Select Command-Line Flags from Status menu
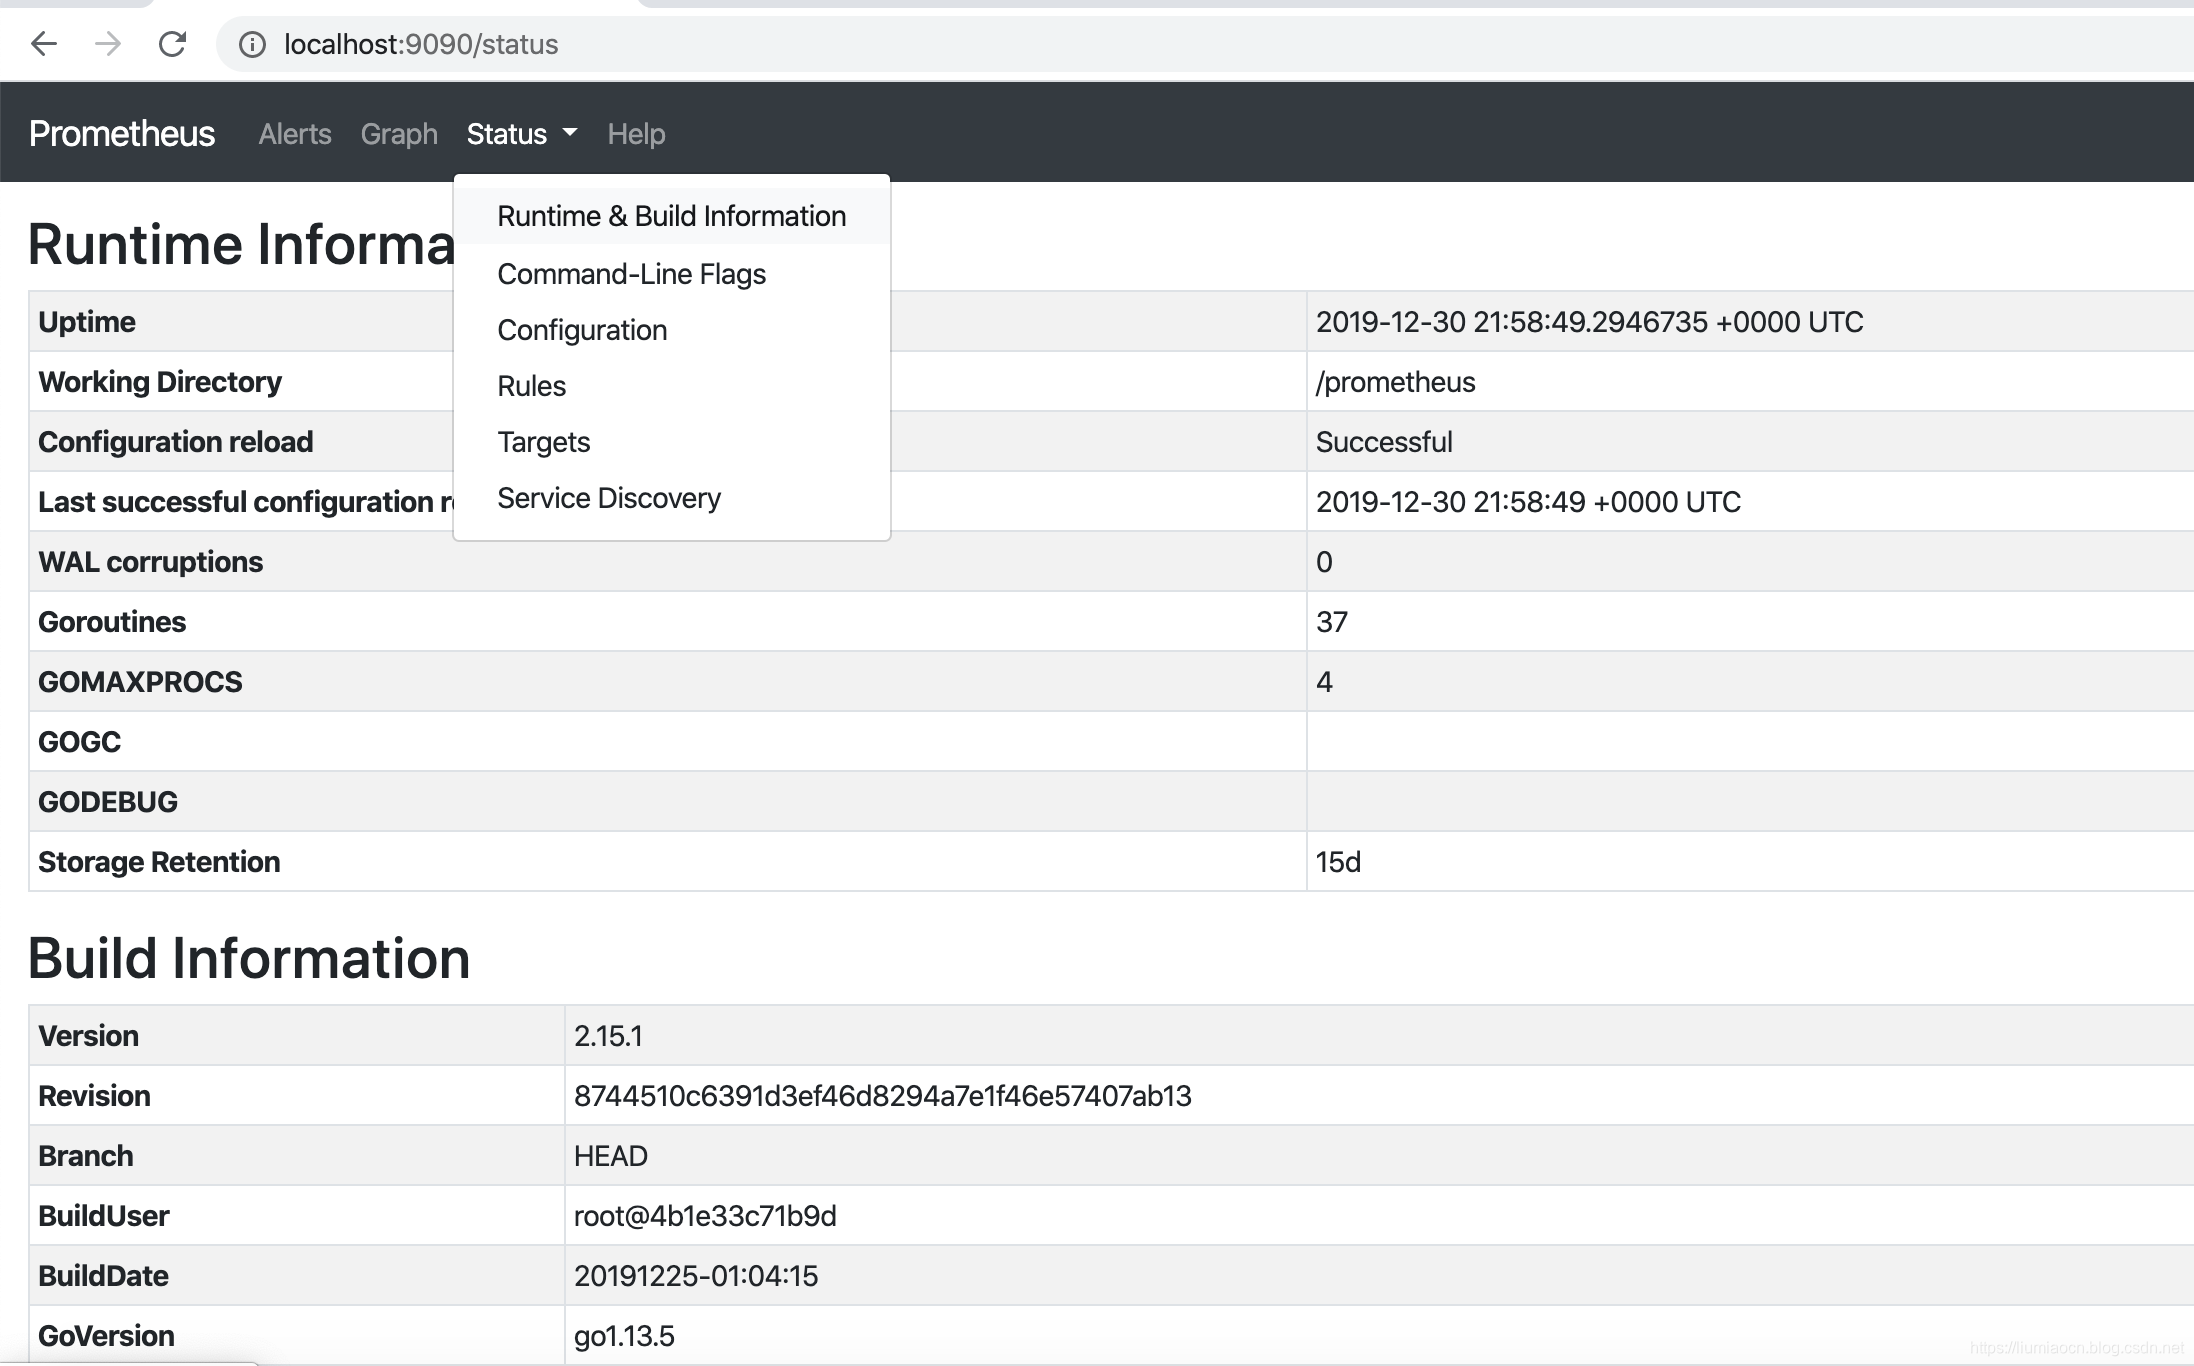 [672, 274]
